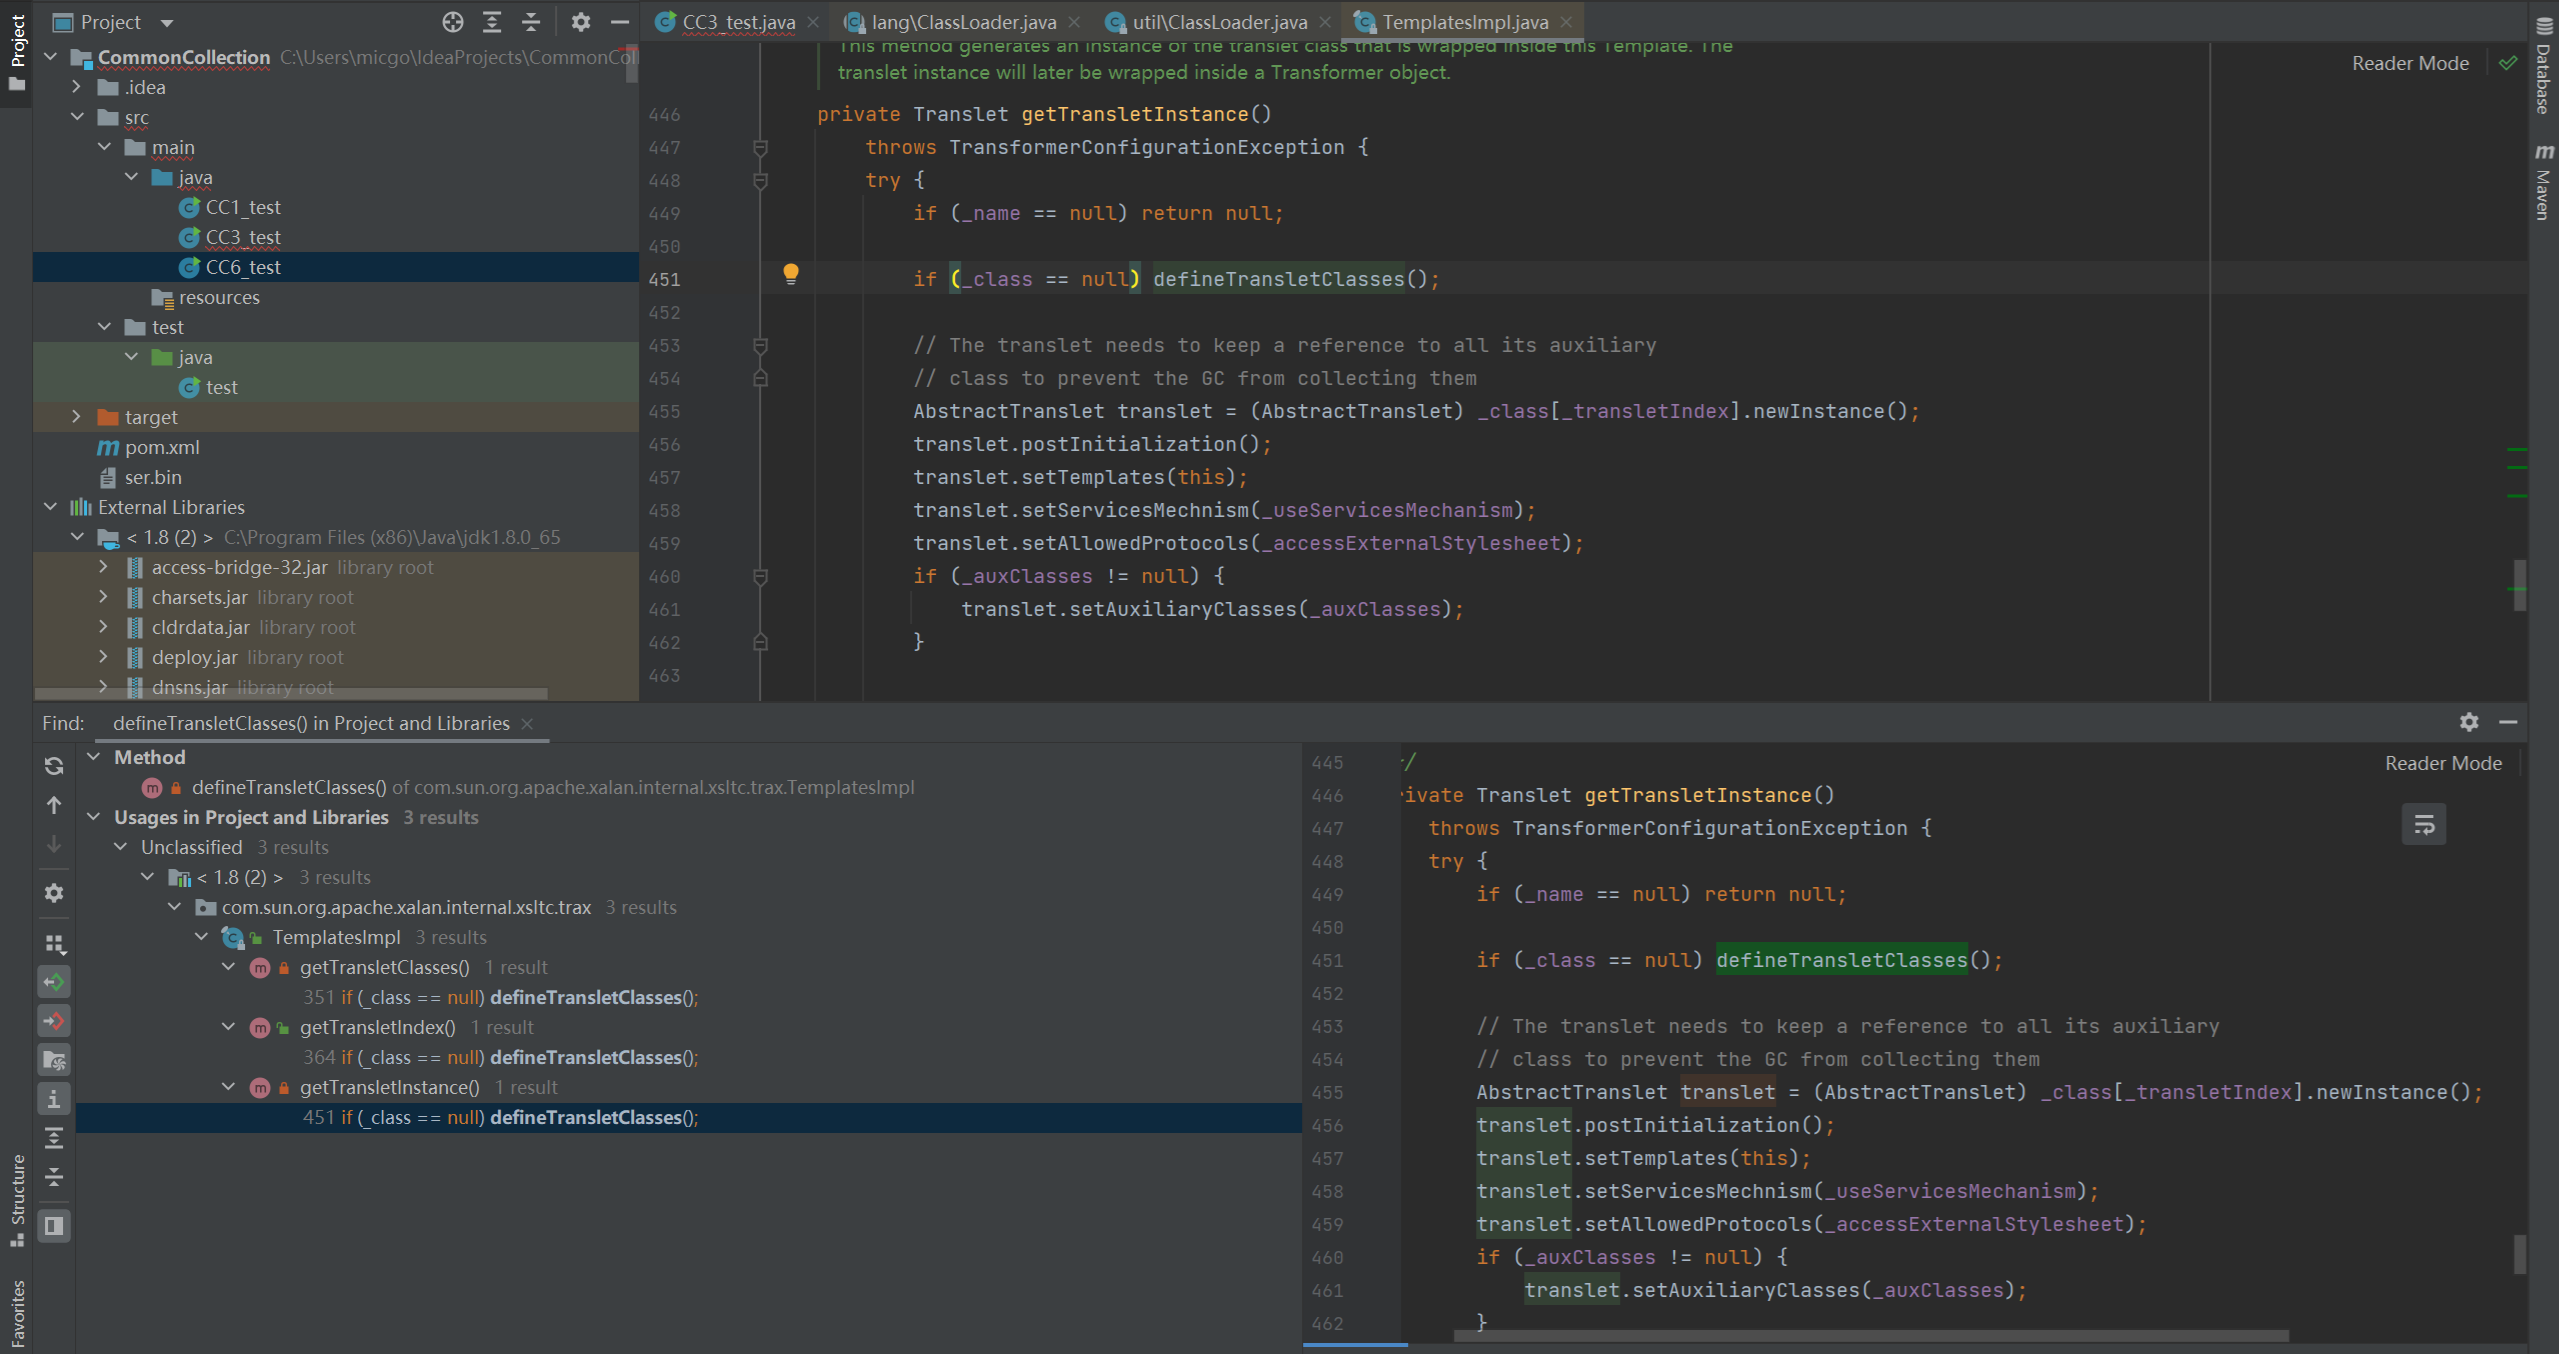The image size is (2559, 1354).
Task: Toggle the Group By icon in Find
Action: point(54,943)
